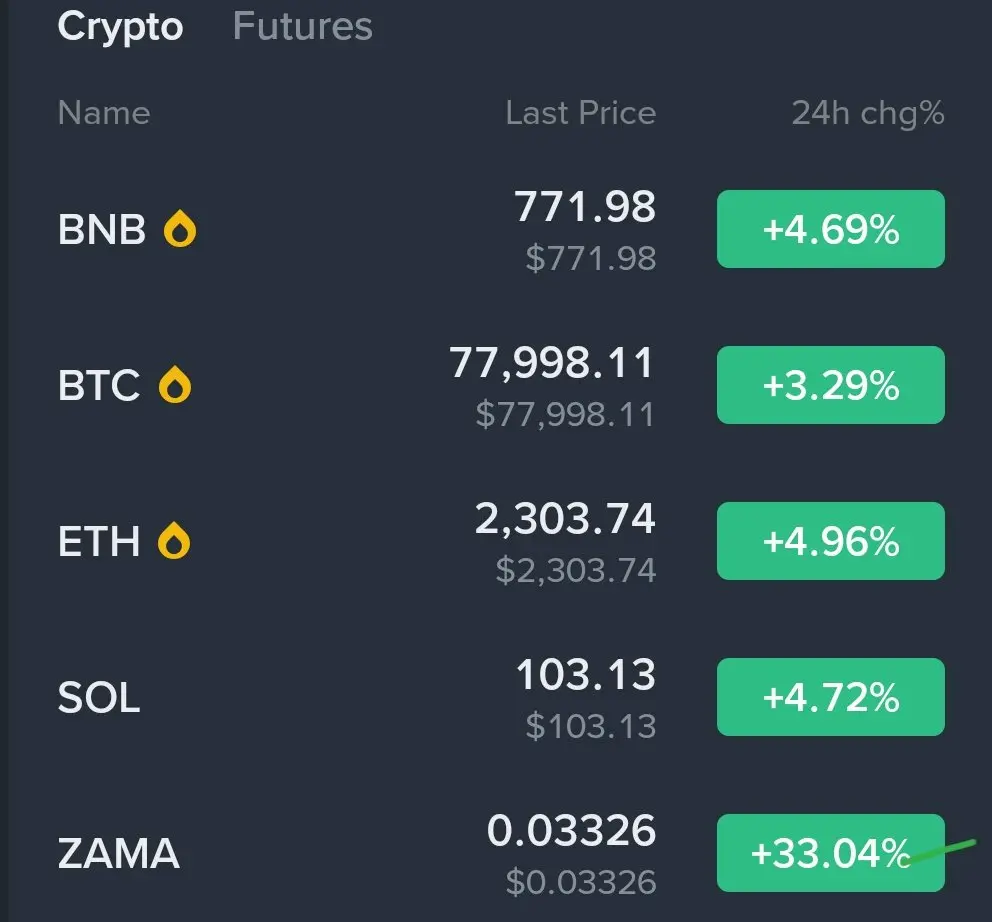This screenshot has width=992, height=922.
Task: Switch to the Futures tab
Action: (302, 26)
